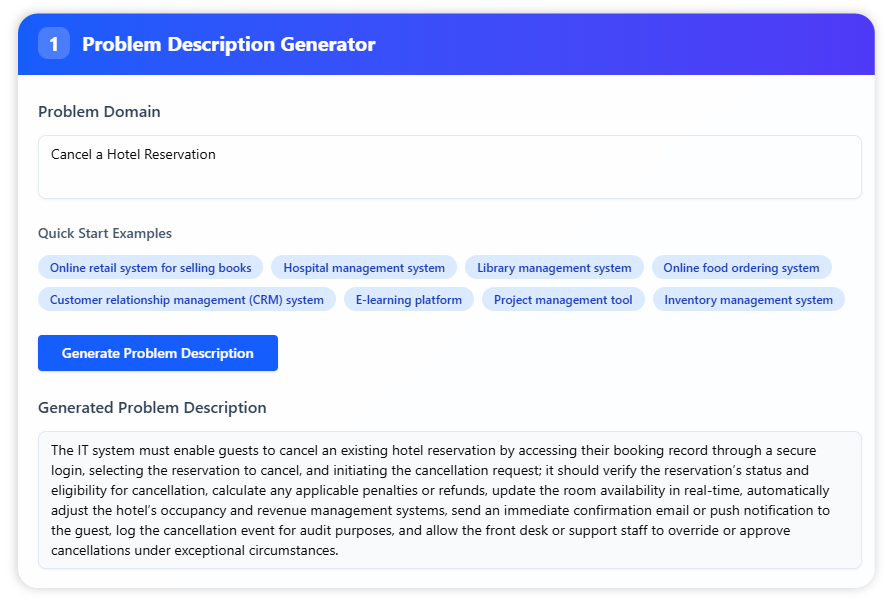Select the E-learning platform example

tap(409, 300)
